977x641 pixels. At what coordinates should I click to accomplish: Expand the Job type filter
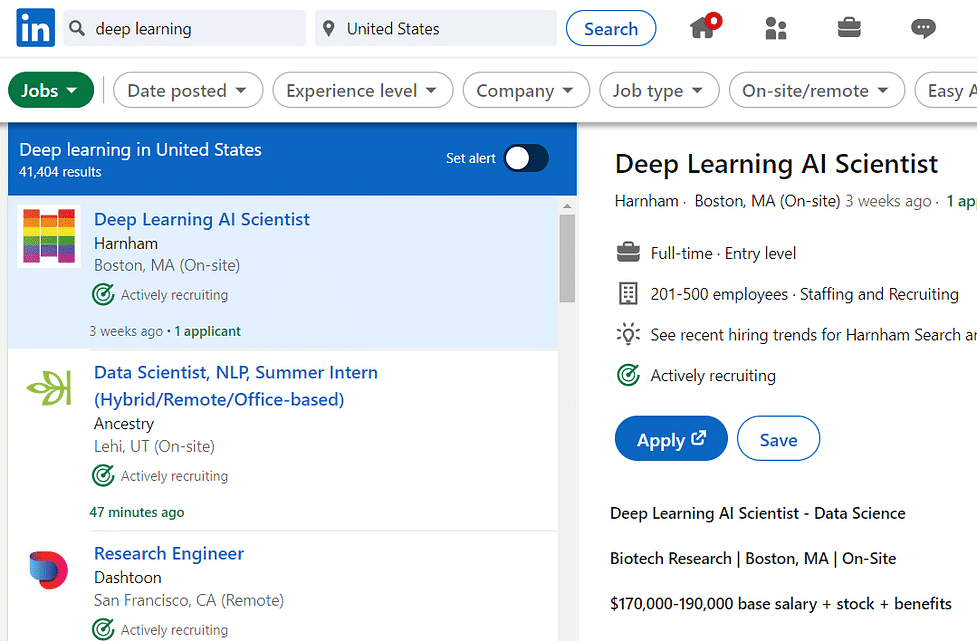coord(659,90)
